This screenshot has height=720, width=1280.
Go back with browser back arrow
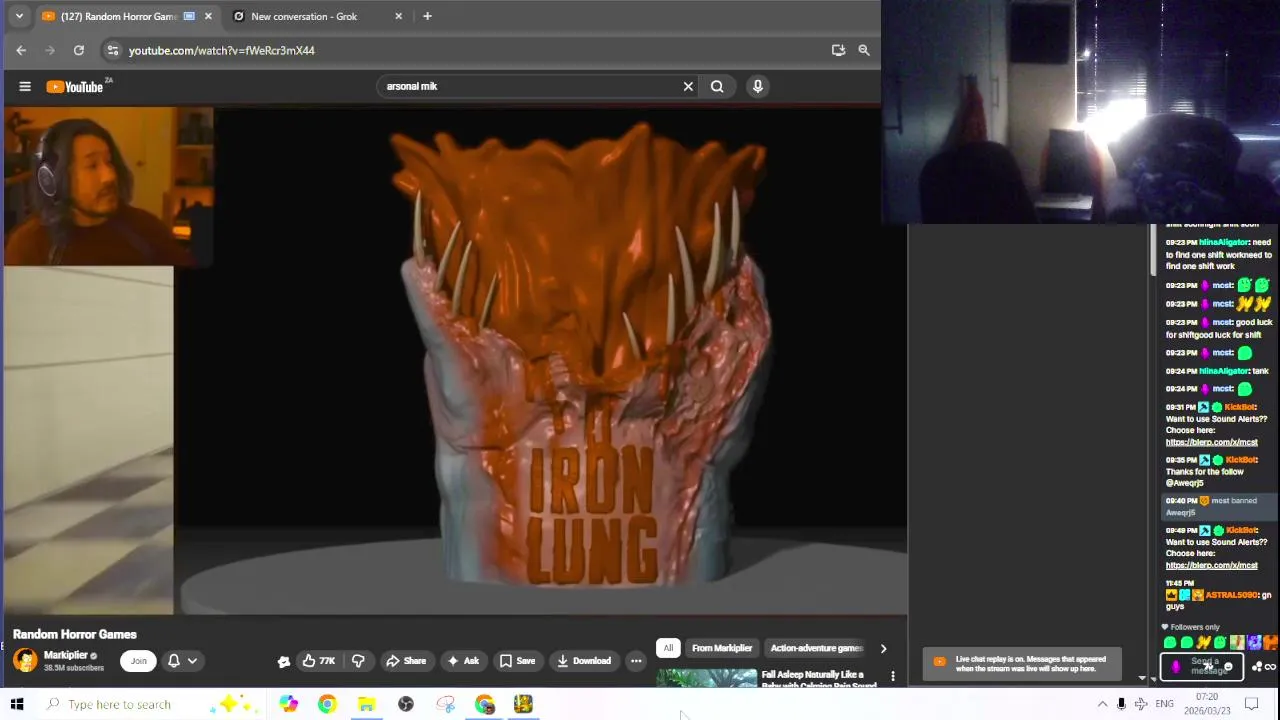point(21,50)
